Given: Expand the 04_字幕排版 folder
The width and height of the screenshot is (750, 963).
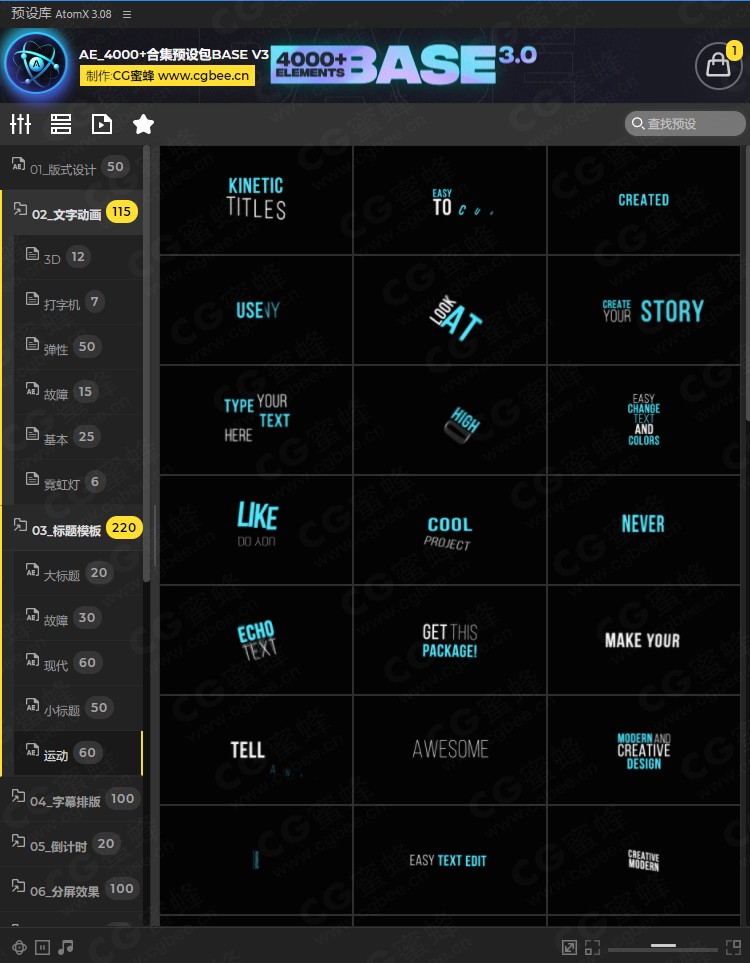Looking at the screenshot, I should (x=71, y=799).
